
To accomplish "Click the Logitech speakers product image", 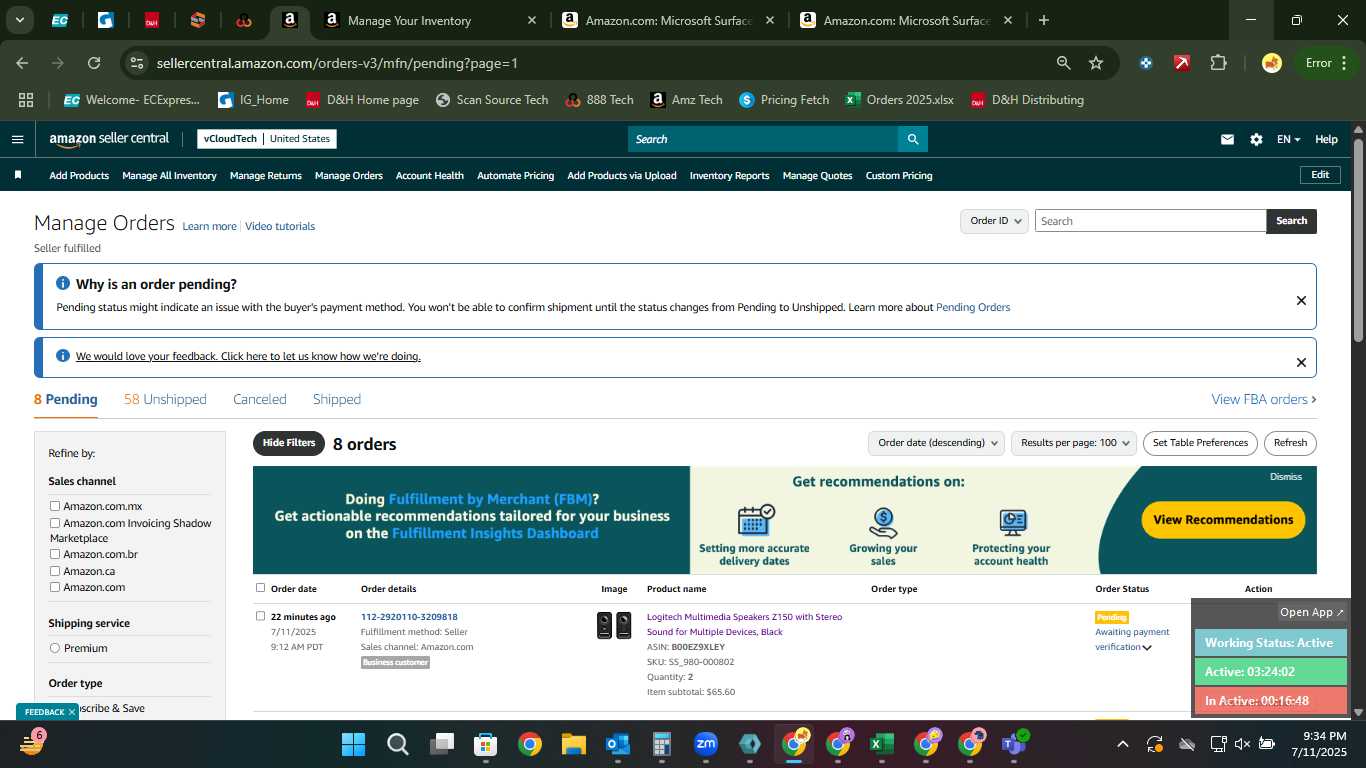I will [x=614, y=626].
